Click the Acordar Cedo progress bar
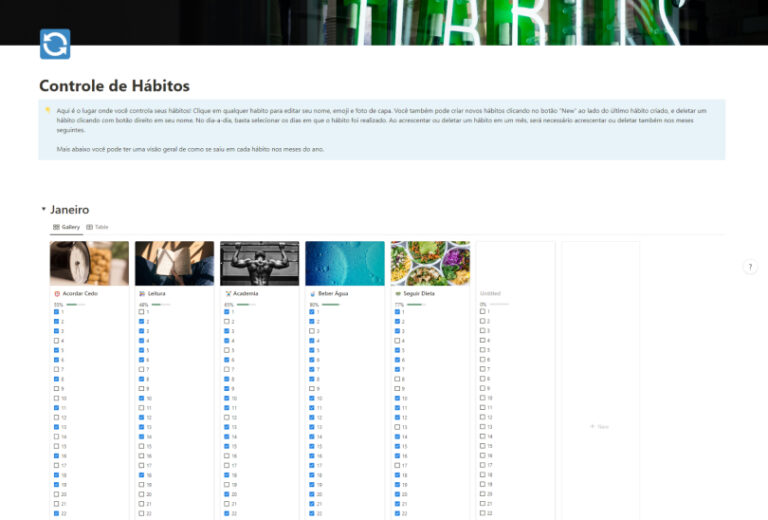The image size is (768, 520). [77, 304]
